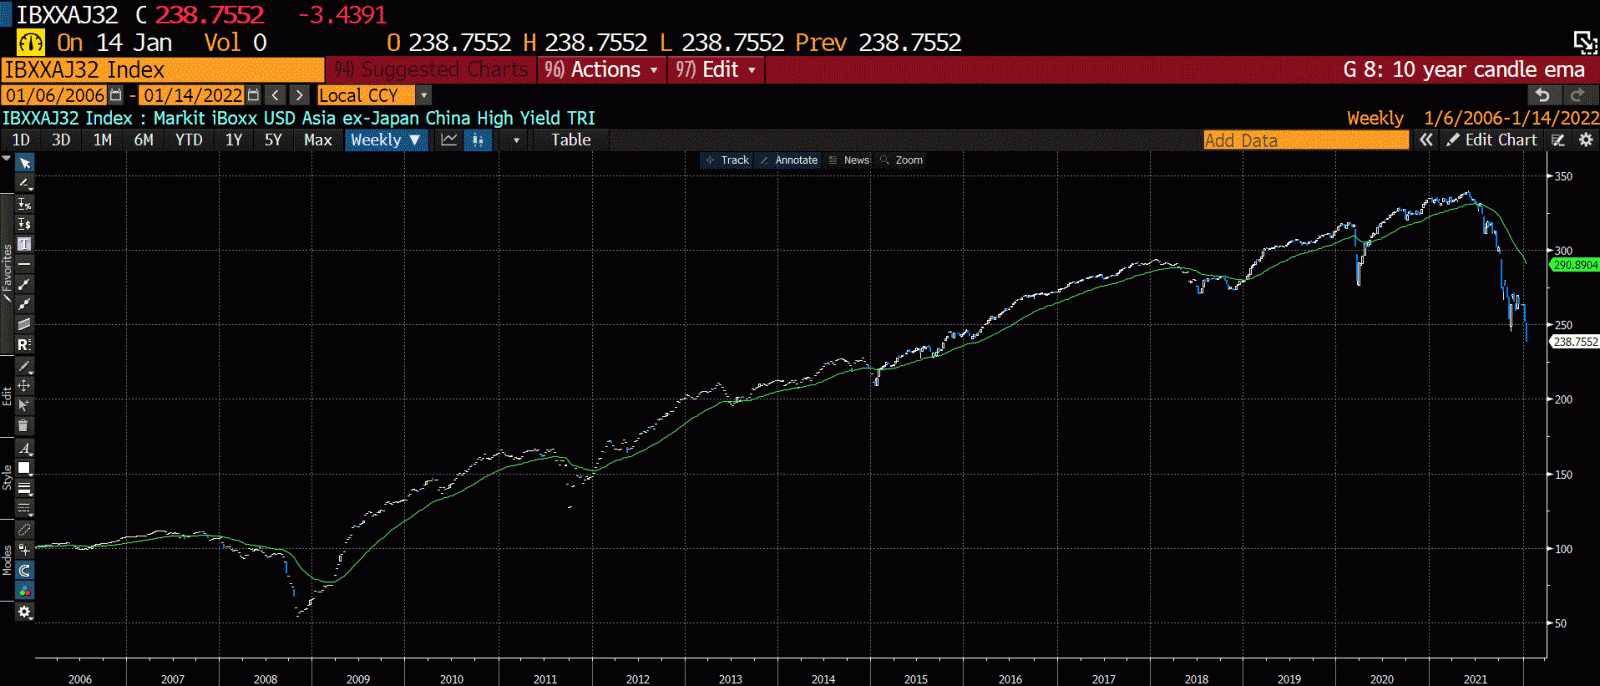Click the trash delete icon in Edit section
The image size is (1600, 686).
24,426
